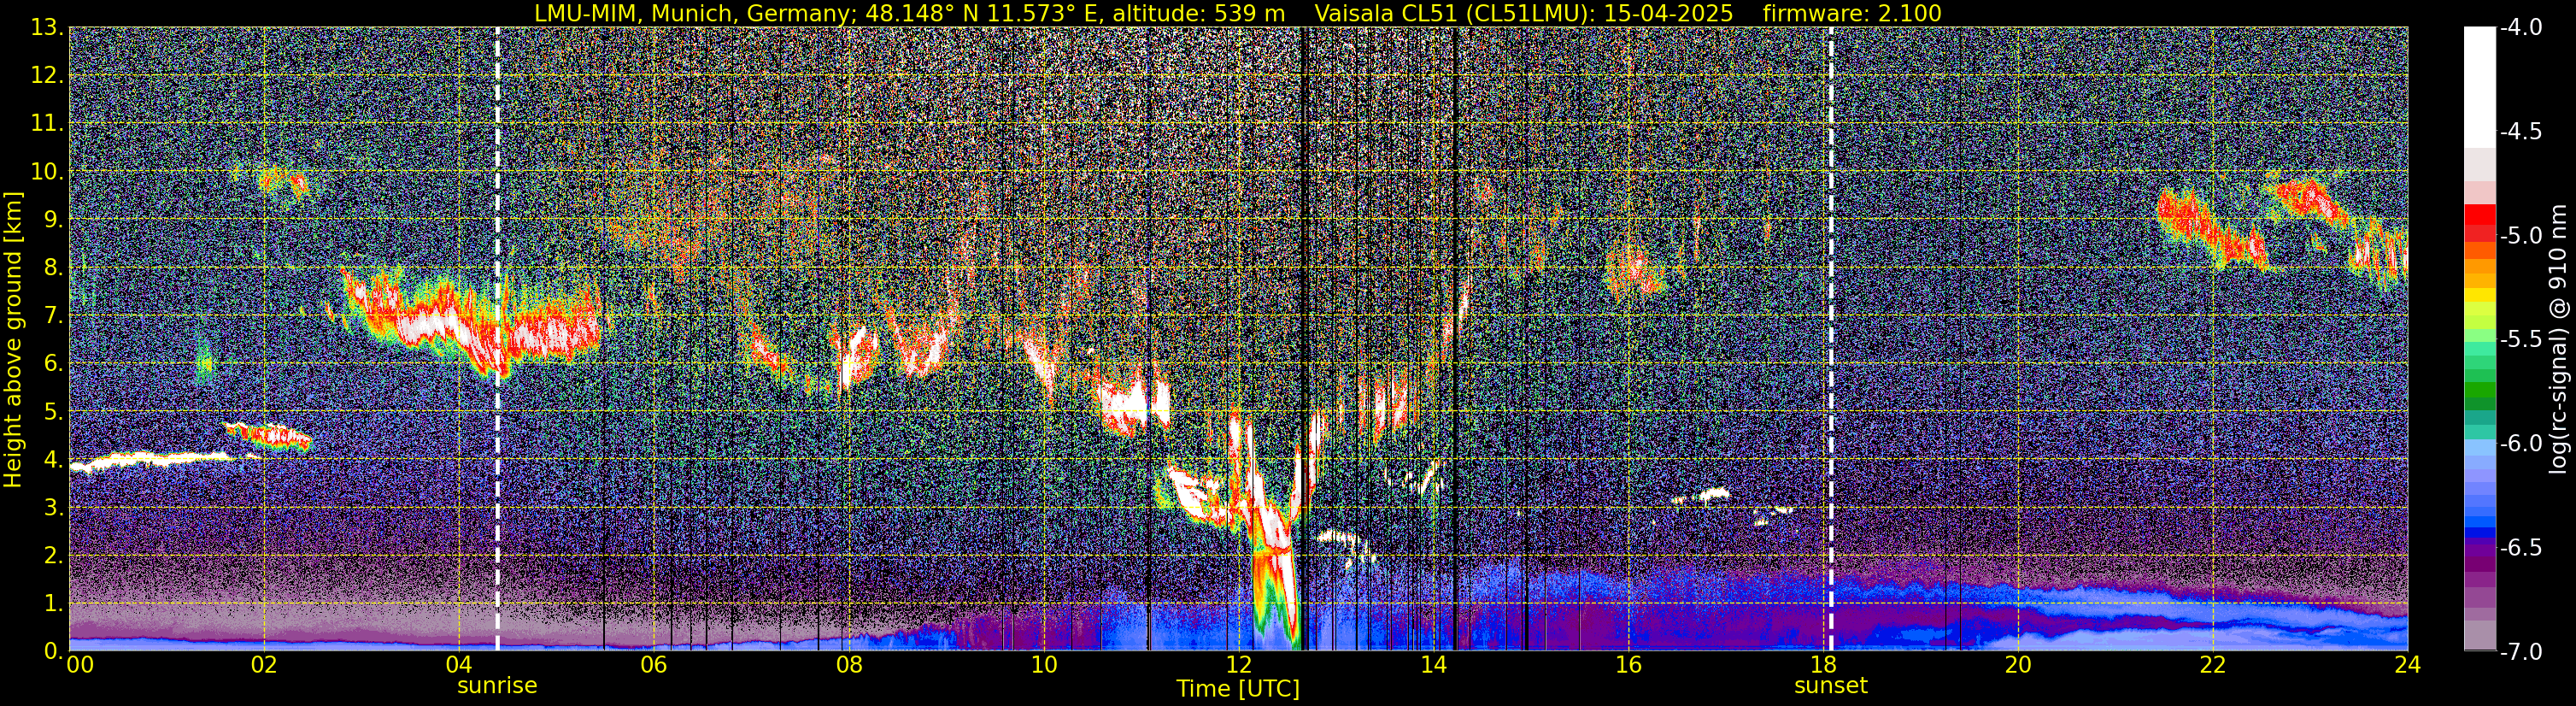Click the '12.' tick on the height axis
The height and width of the screenshot is (706, 2576).
(47, 76)
